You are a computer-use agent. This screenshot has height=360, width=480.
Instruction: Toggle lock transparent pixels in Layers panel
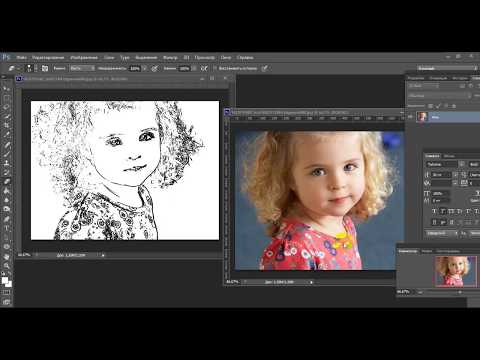(x=431, y=106)
